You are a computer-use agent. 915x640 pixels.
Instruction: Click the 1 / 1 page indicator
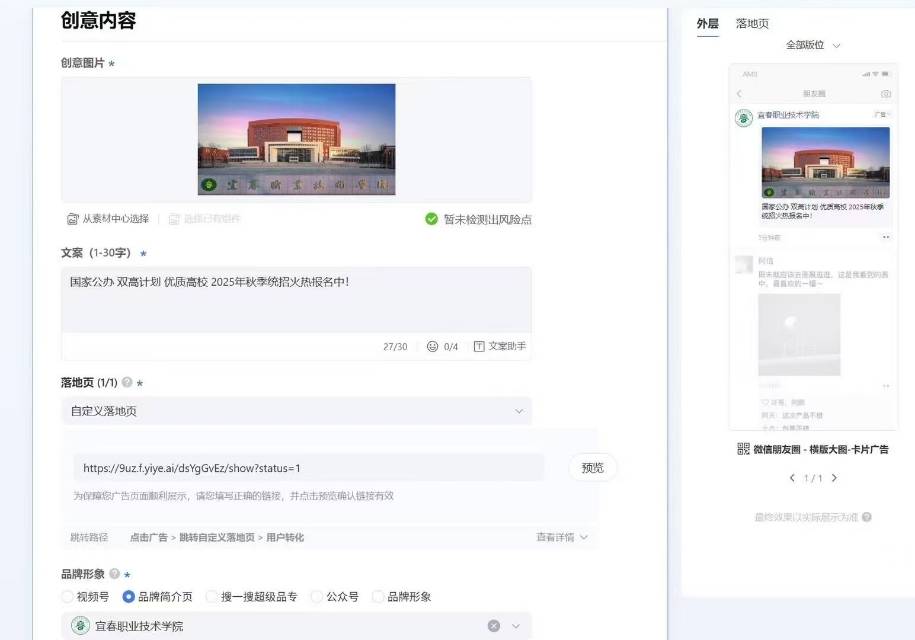point(813,478)
